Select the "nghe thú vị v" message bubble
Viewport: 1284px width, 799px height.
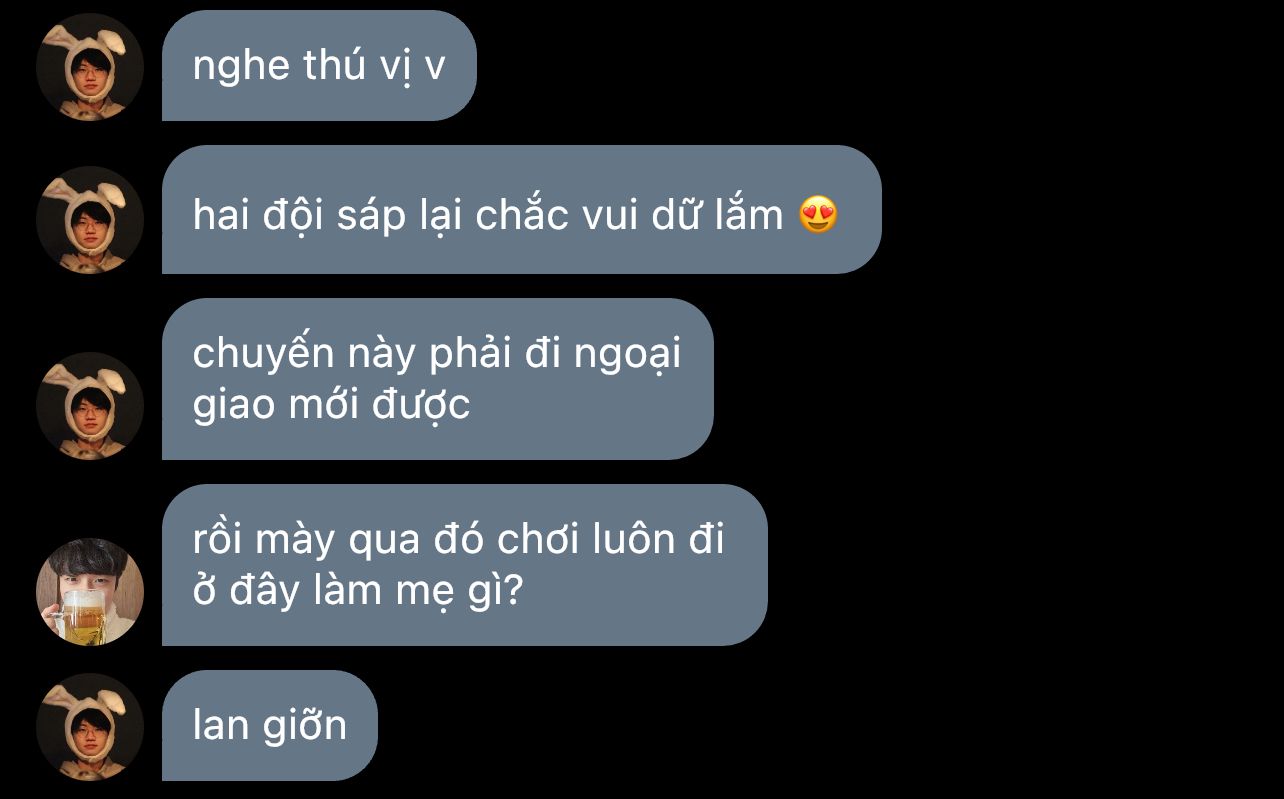point(319,66)
